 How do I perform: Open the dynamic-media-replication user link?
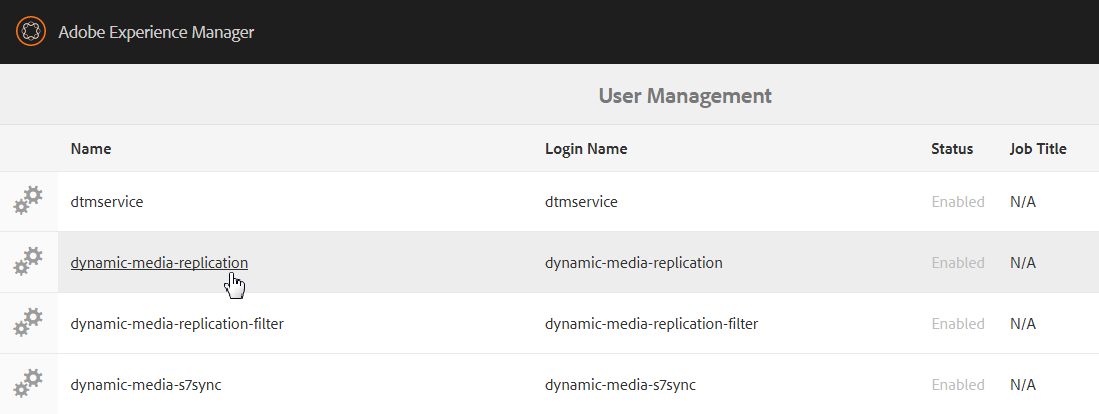pos(159,263)
